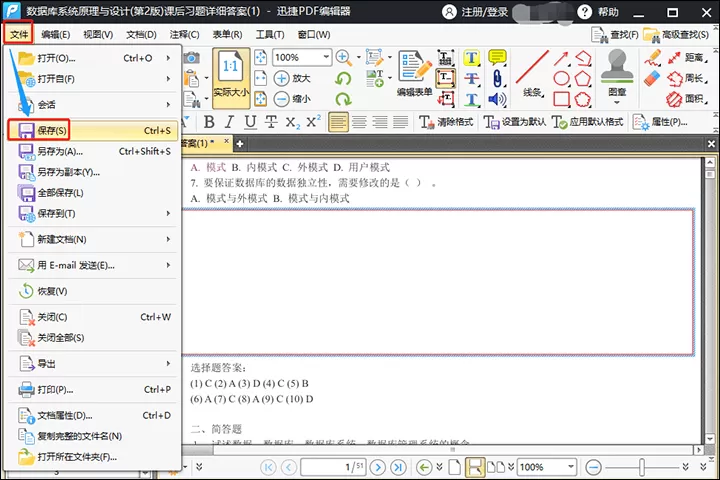Image resolution: width=720 pixels, height=480 pixels.
Task: Click Set as Default (设置为默认) button
Action: (x=514, y=122)
